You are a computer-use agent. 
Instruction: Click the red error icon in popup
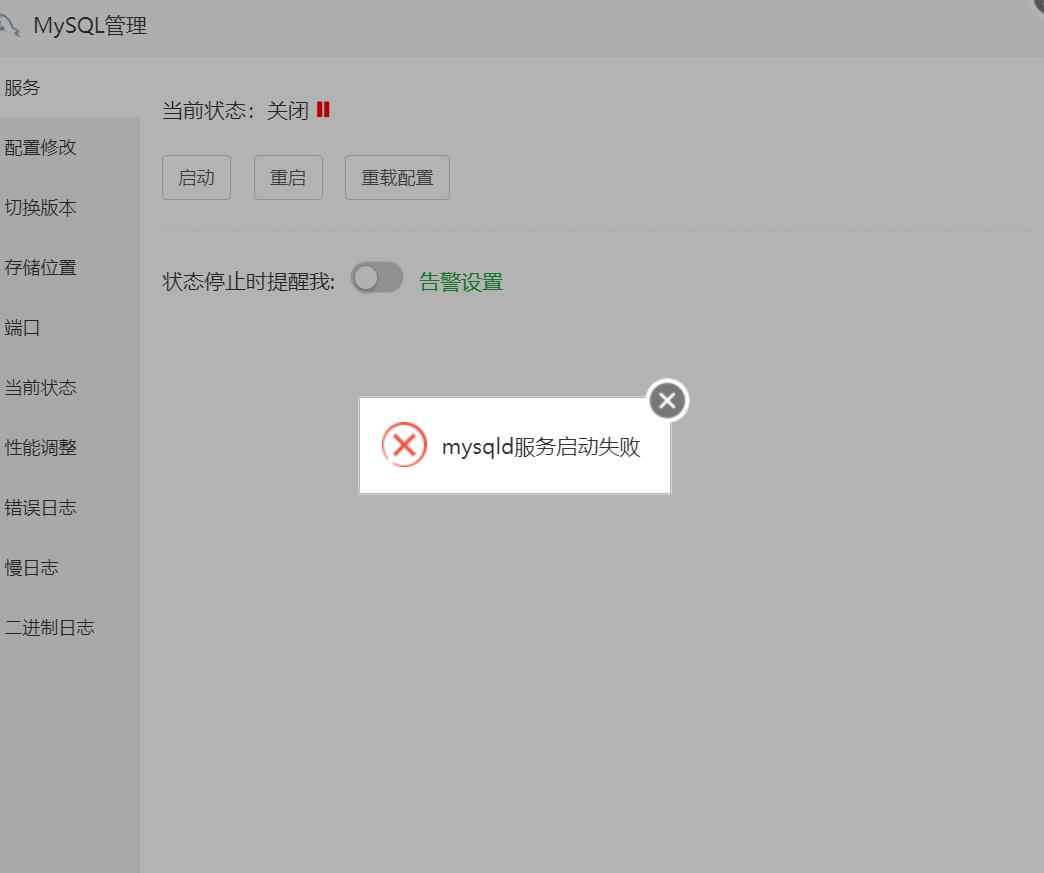coord(404,444)
